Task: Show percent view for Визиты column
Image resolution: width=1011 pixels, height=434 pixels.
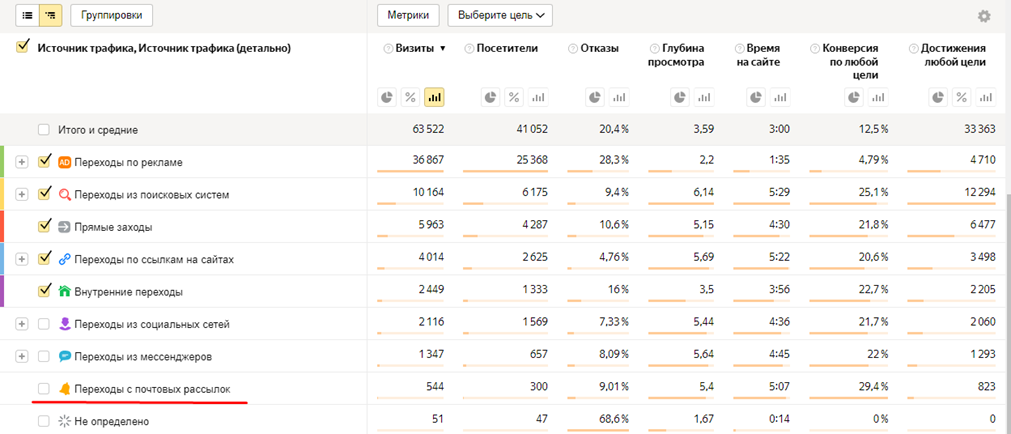Action: 410,97
